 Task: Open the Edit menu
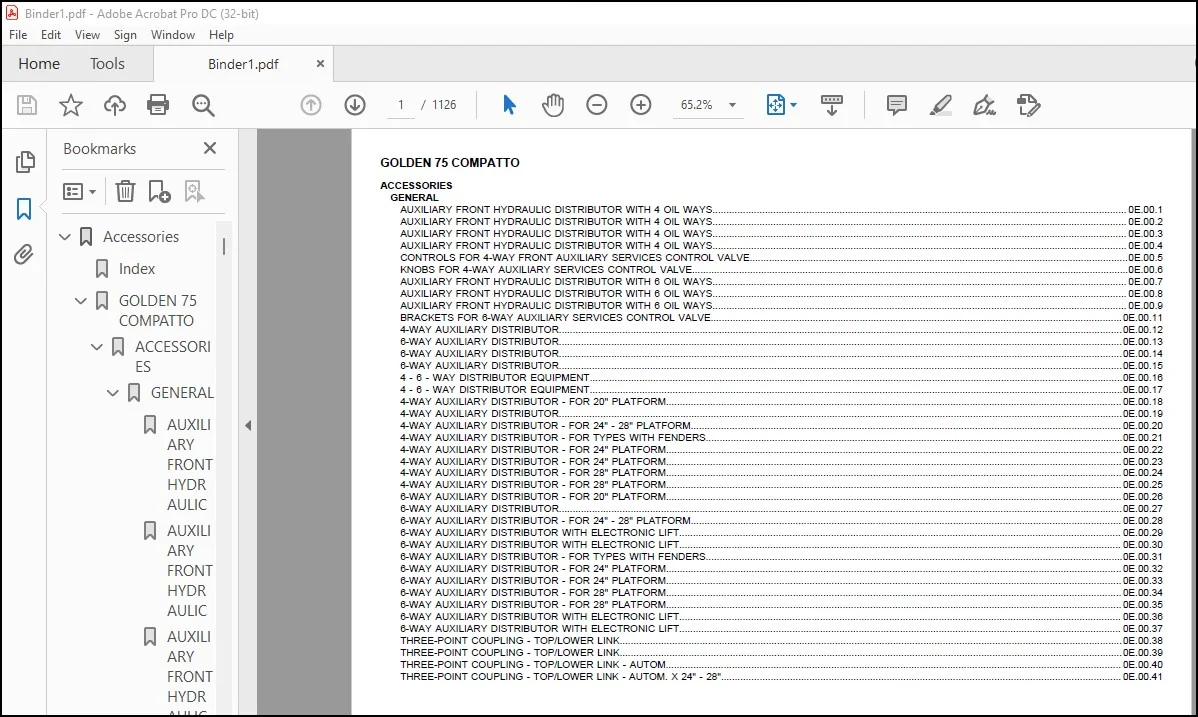pyautogui.click(x=51, y=35)
